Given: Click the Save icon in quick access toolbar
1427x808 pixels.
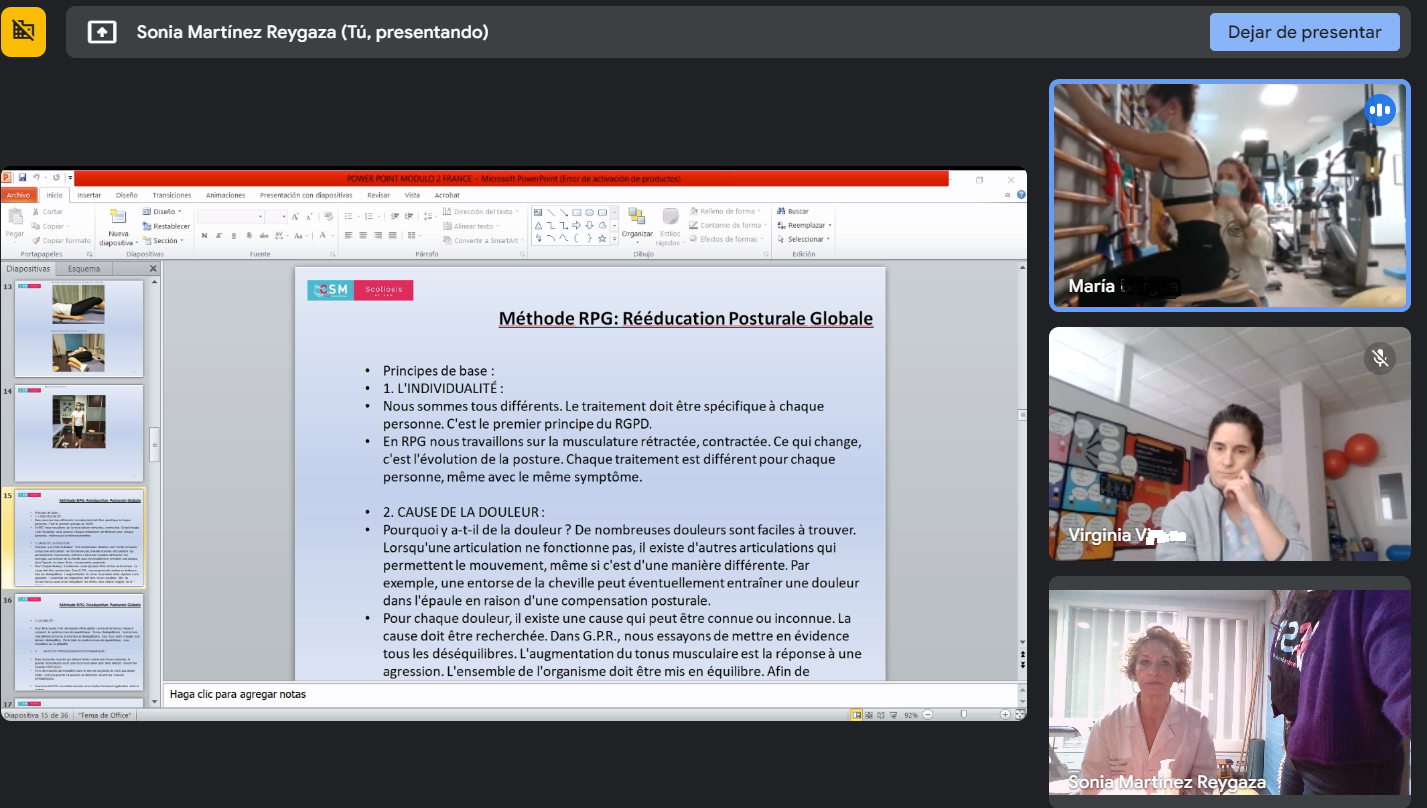Looking at the screenshot, I should point(23,178).
